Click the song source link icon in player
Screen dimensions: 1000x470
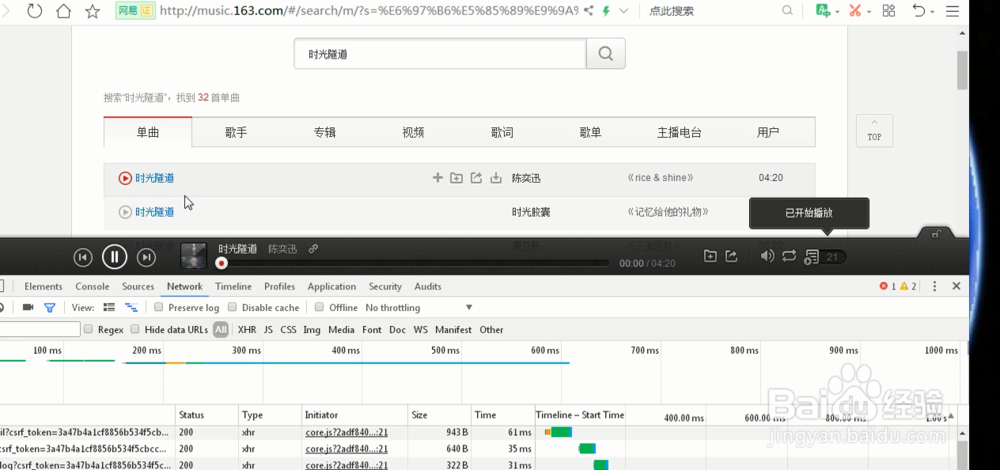coord(313,249)
